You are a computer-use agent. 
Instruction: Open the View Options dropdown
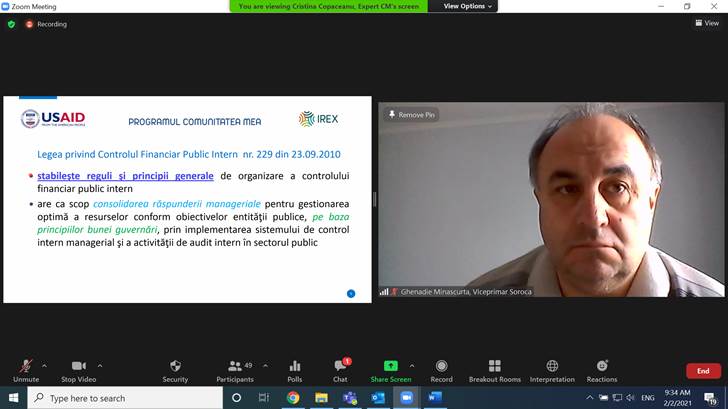(x=468, y=6)
